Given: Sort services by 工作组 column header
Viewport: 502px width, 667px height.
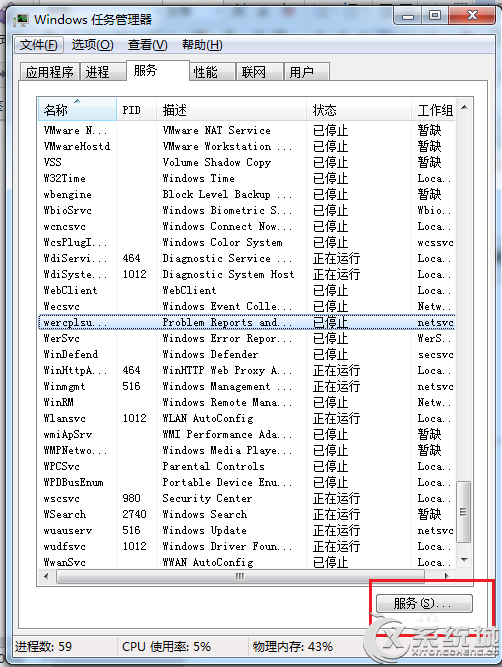Looking at the screenshot, I should coord(434,110).
